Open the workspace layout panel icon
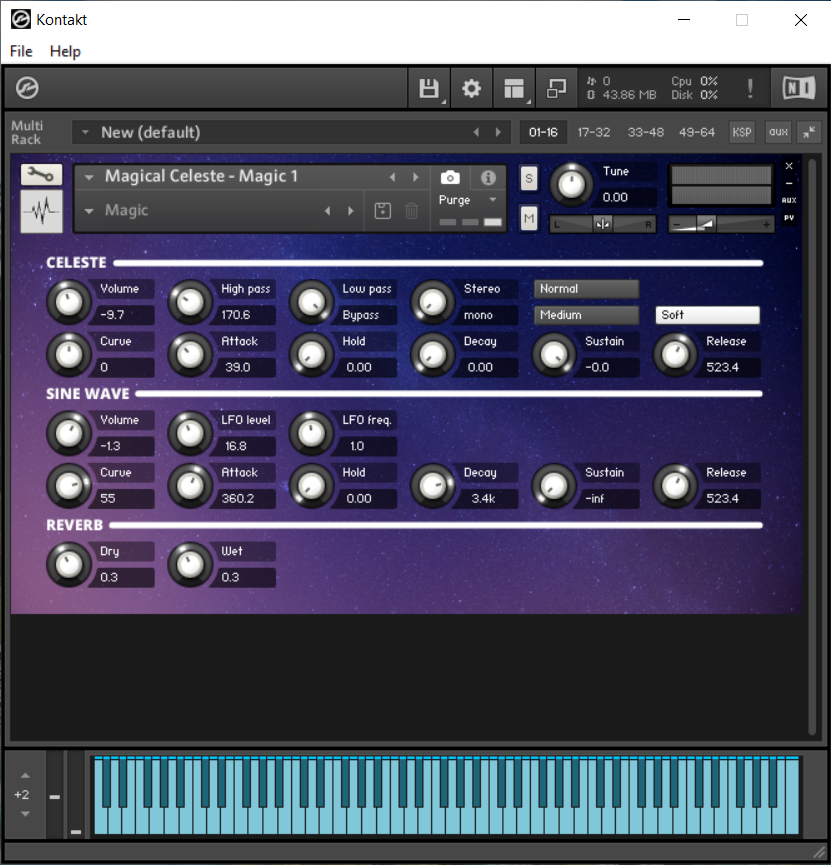 pos(514,88)
